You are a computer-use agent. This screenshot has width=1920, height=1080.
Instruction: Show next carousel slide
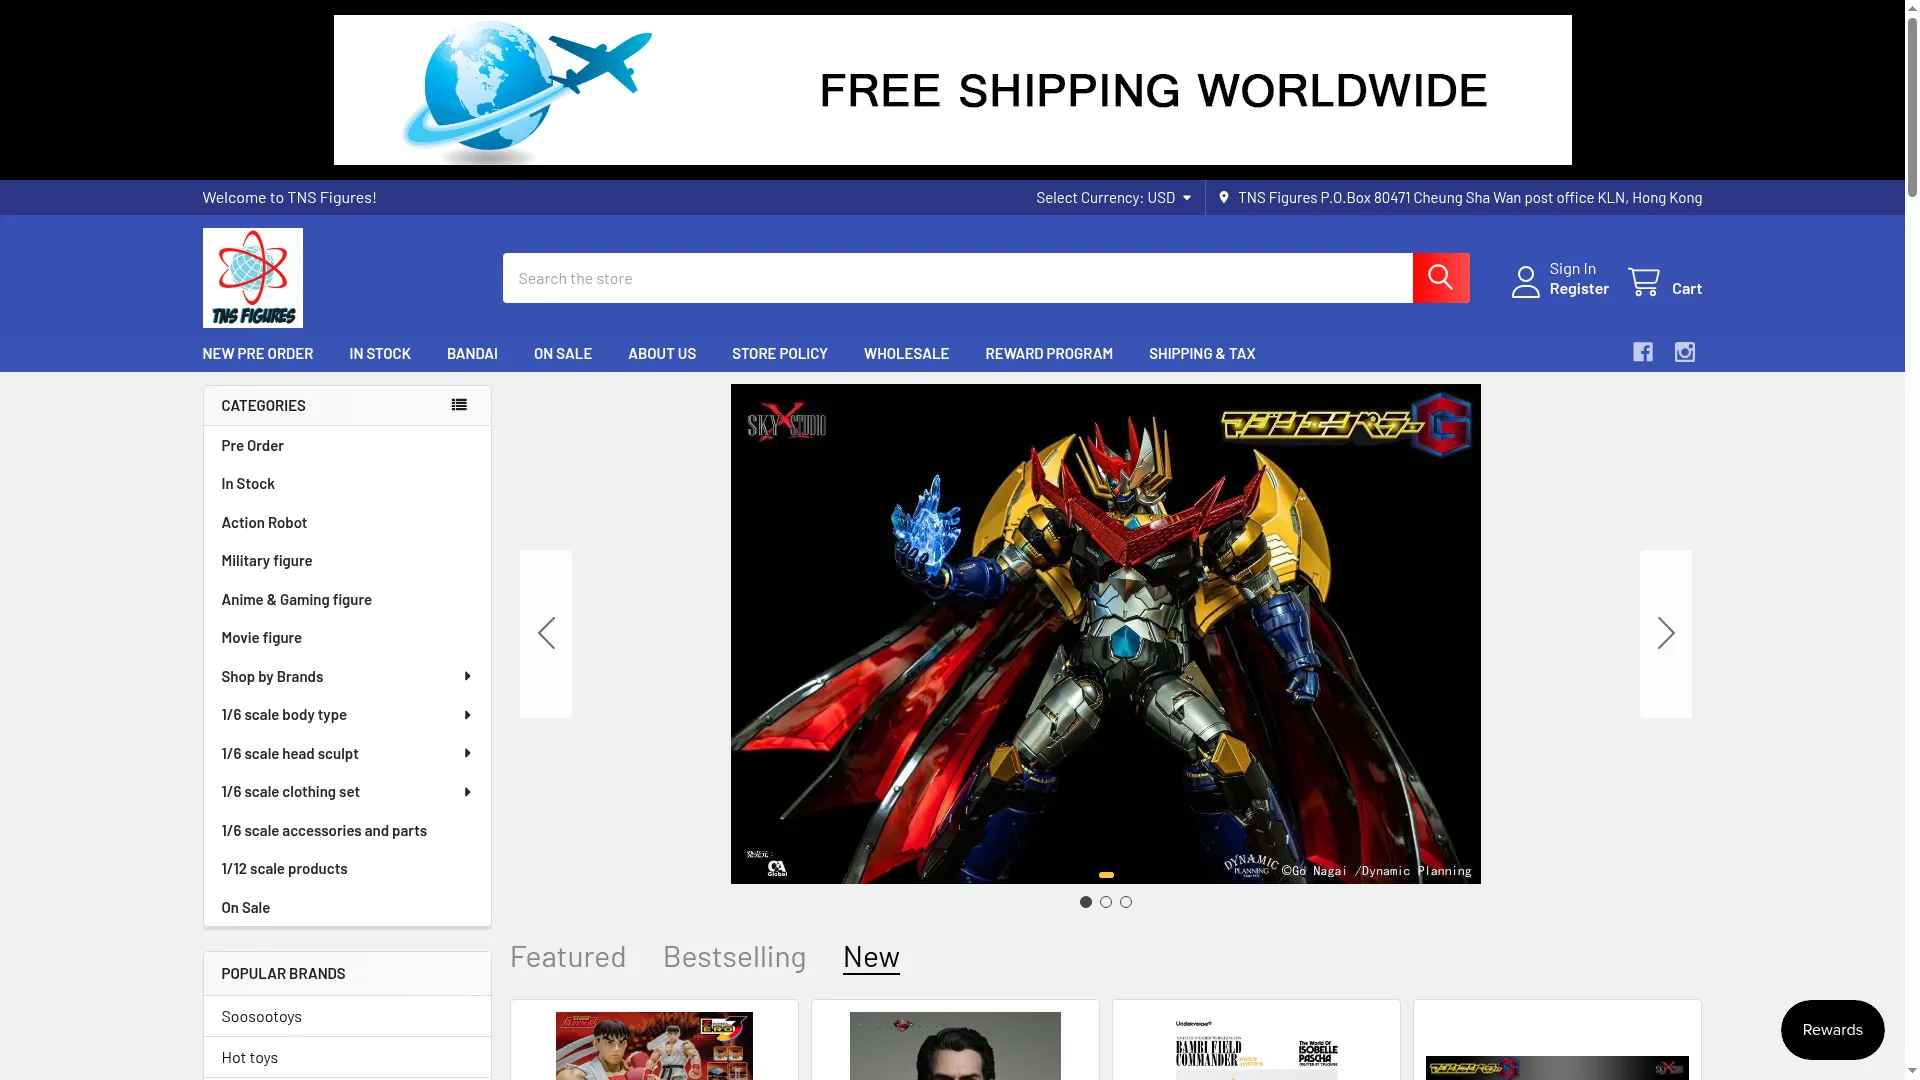coord(1666,634)
